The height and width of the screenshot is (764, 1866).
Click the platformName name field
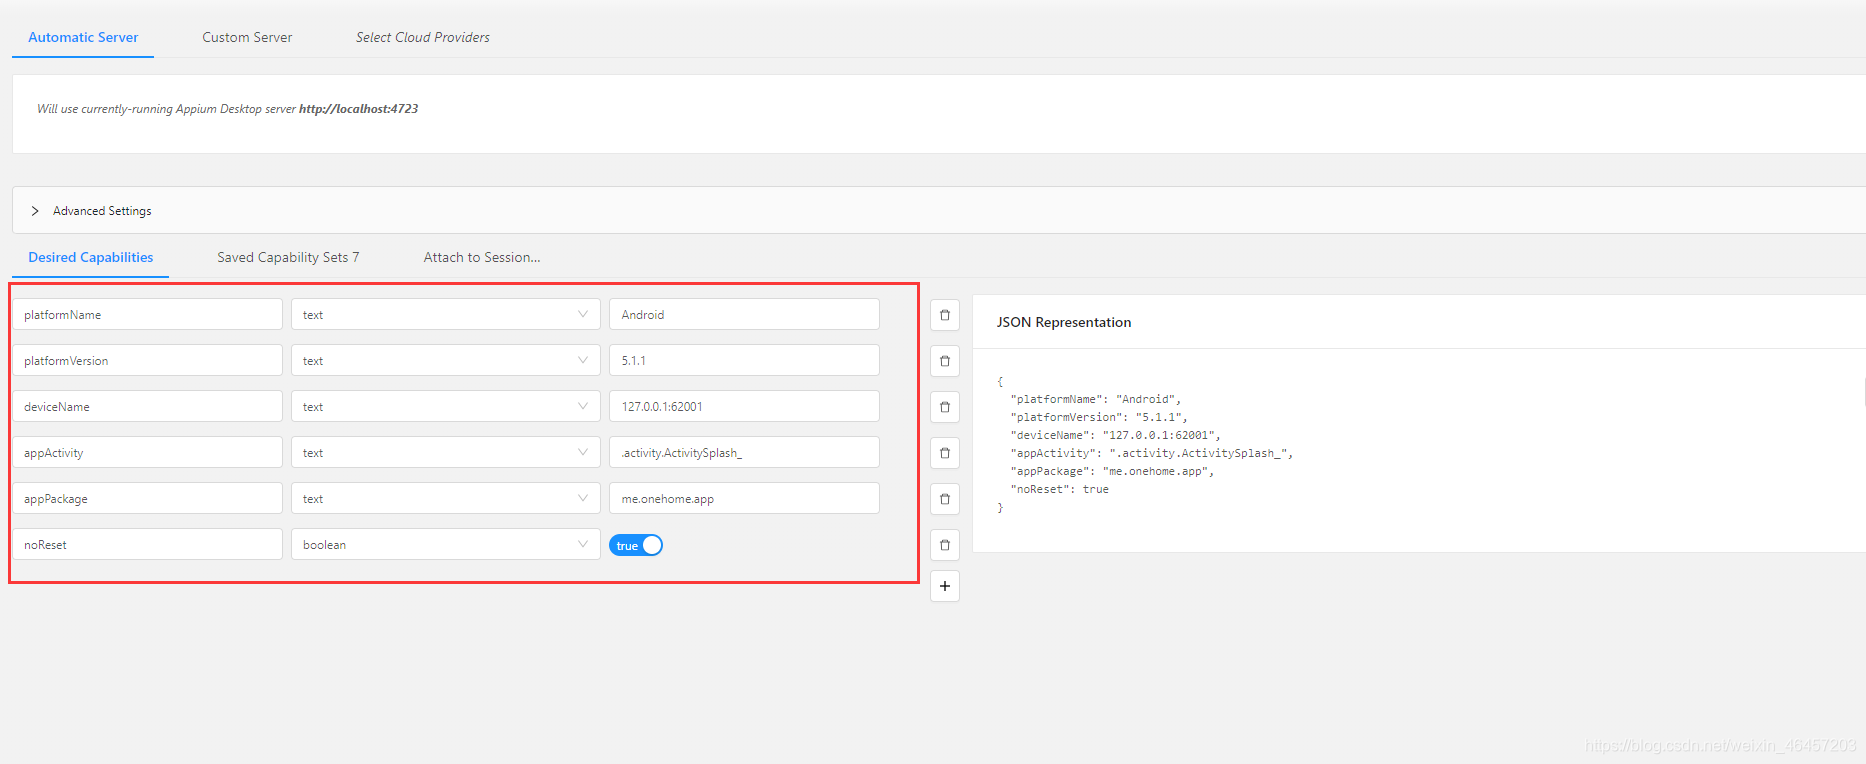pyautogui.click(x=148, y=314)
